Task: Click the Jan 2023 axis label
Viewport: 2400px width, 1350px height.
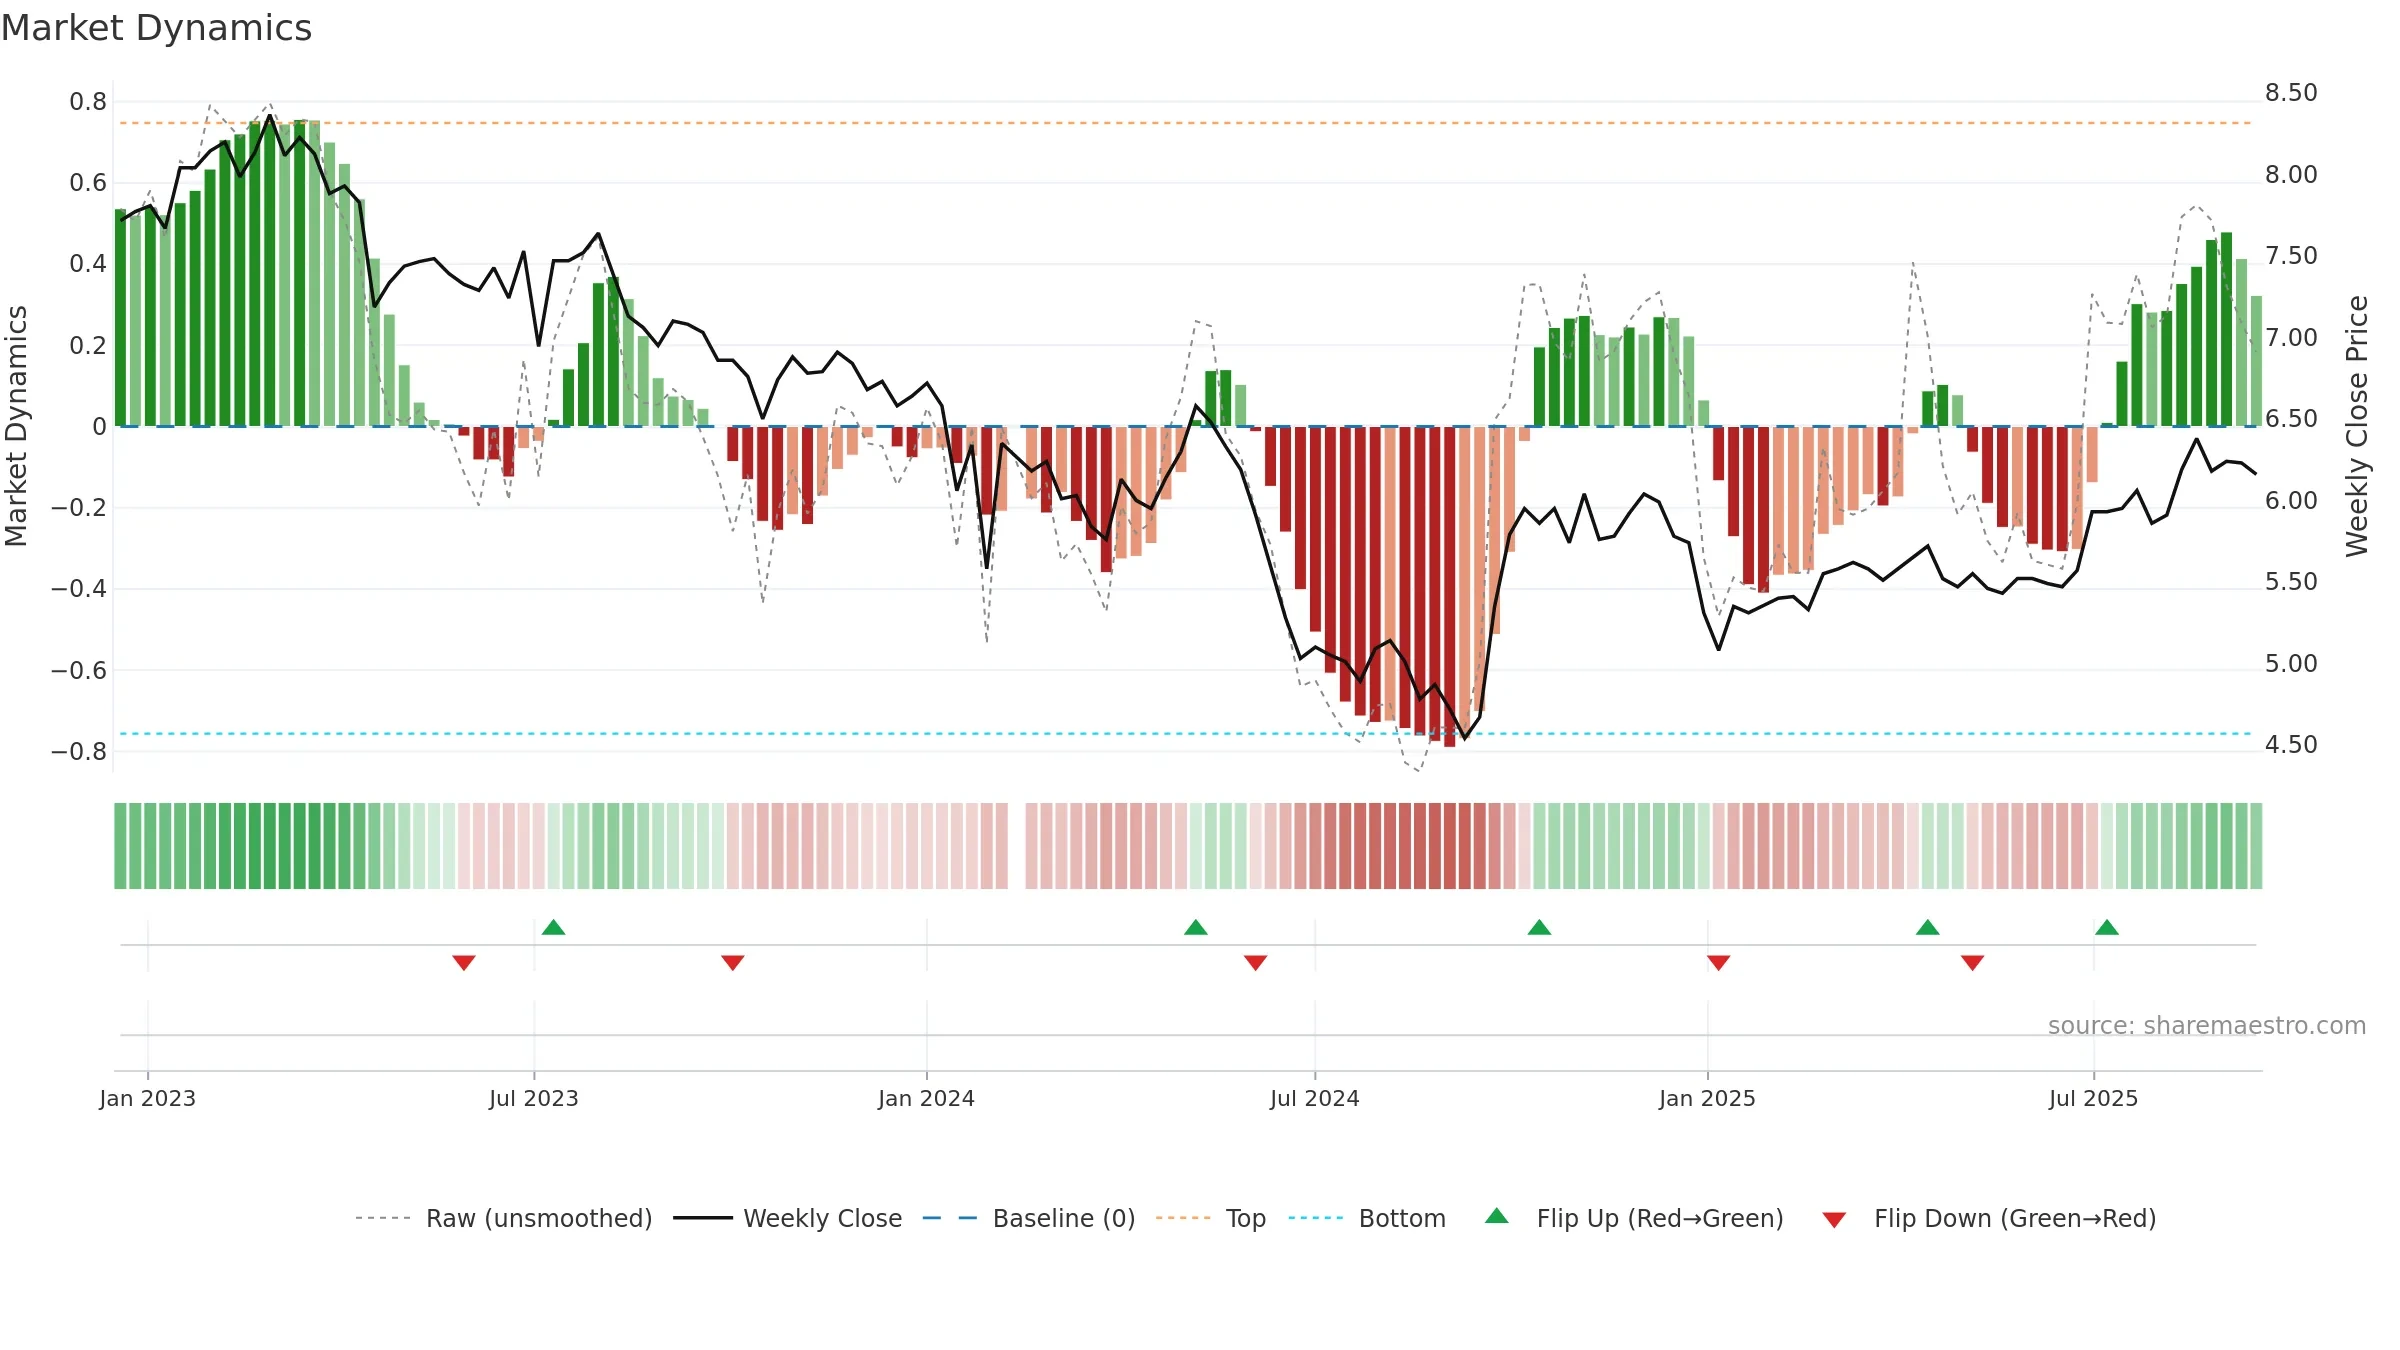Action: [x=148, y=1098]
